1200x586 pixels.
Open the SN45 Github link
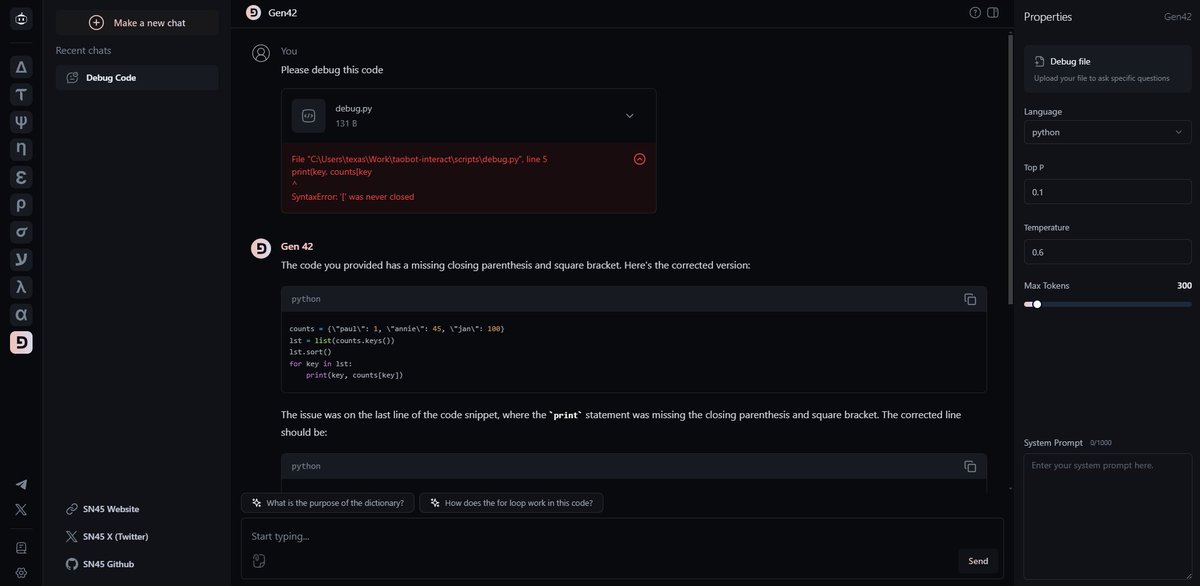(x=99, y=564)
